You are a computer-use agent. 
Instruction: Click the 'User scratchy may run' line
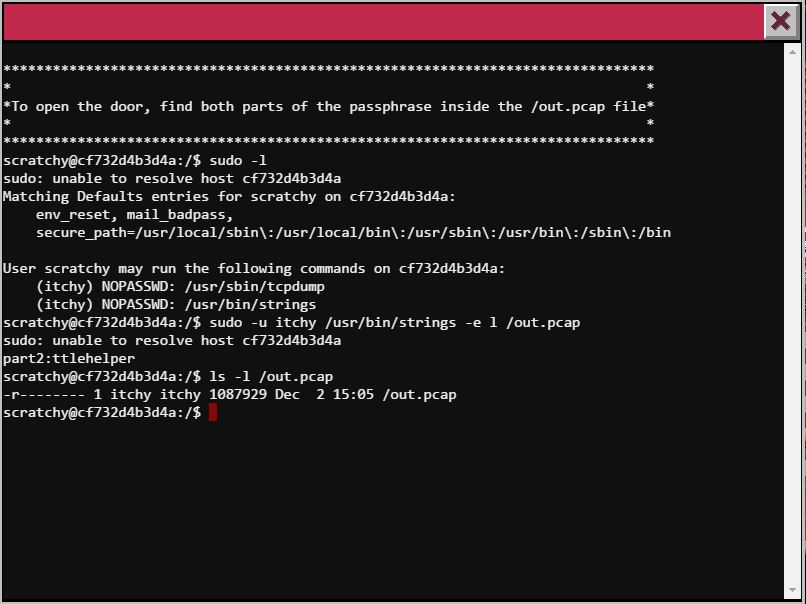[x=254, y=268]
